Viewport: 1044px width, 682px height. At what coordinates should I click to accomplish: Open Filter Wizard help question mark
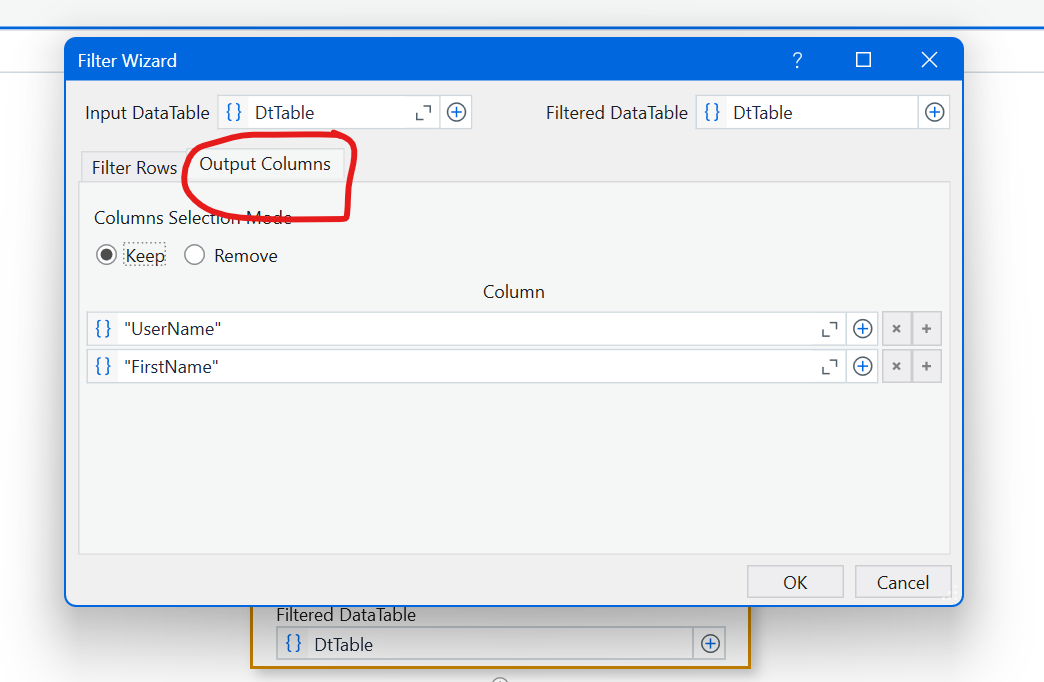click(797, 61)
